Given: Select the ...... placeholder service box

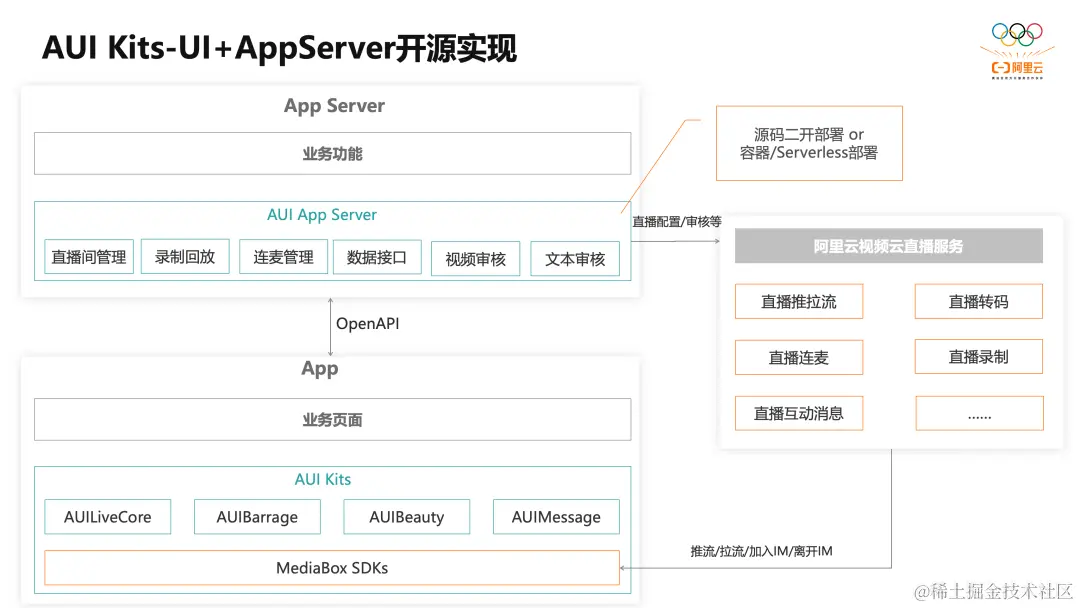Looking at the screenshot, I should tap(979, 413).
